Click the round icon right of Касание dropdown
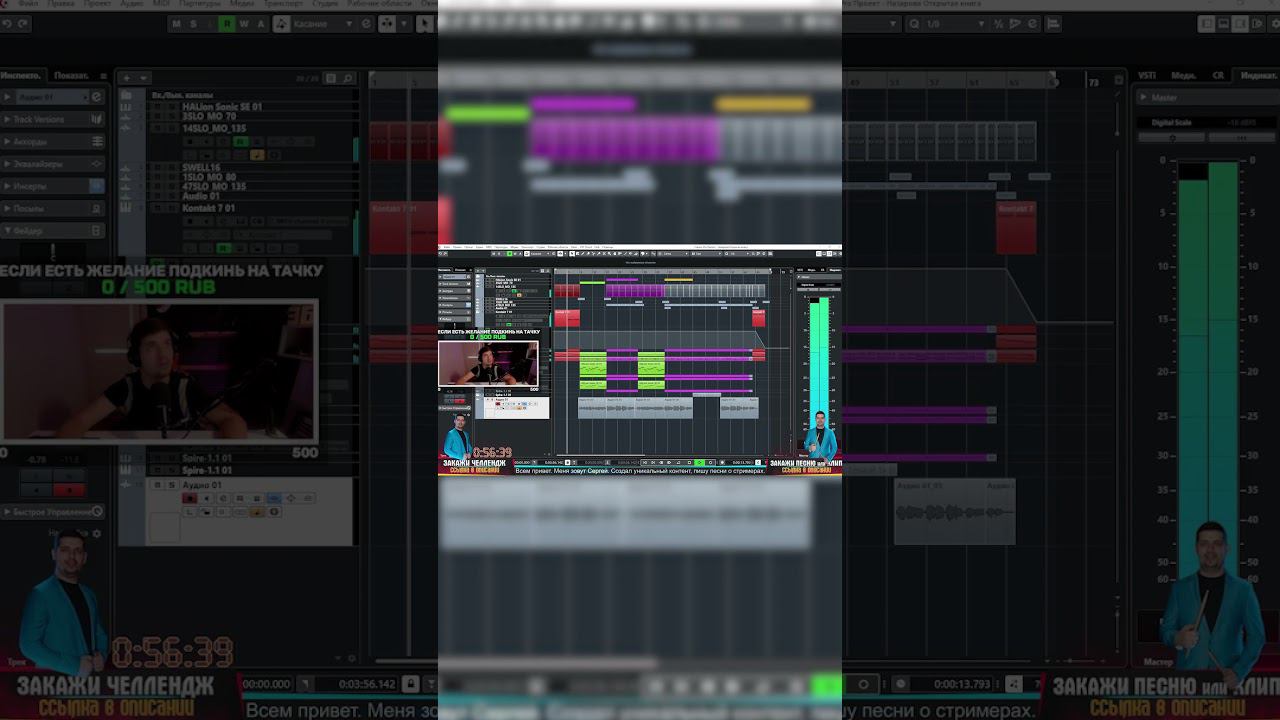Viewport: 1280px width, 720px height. (x=366, y=24)
